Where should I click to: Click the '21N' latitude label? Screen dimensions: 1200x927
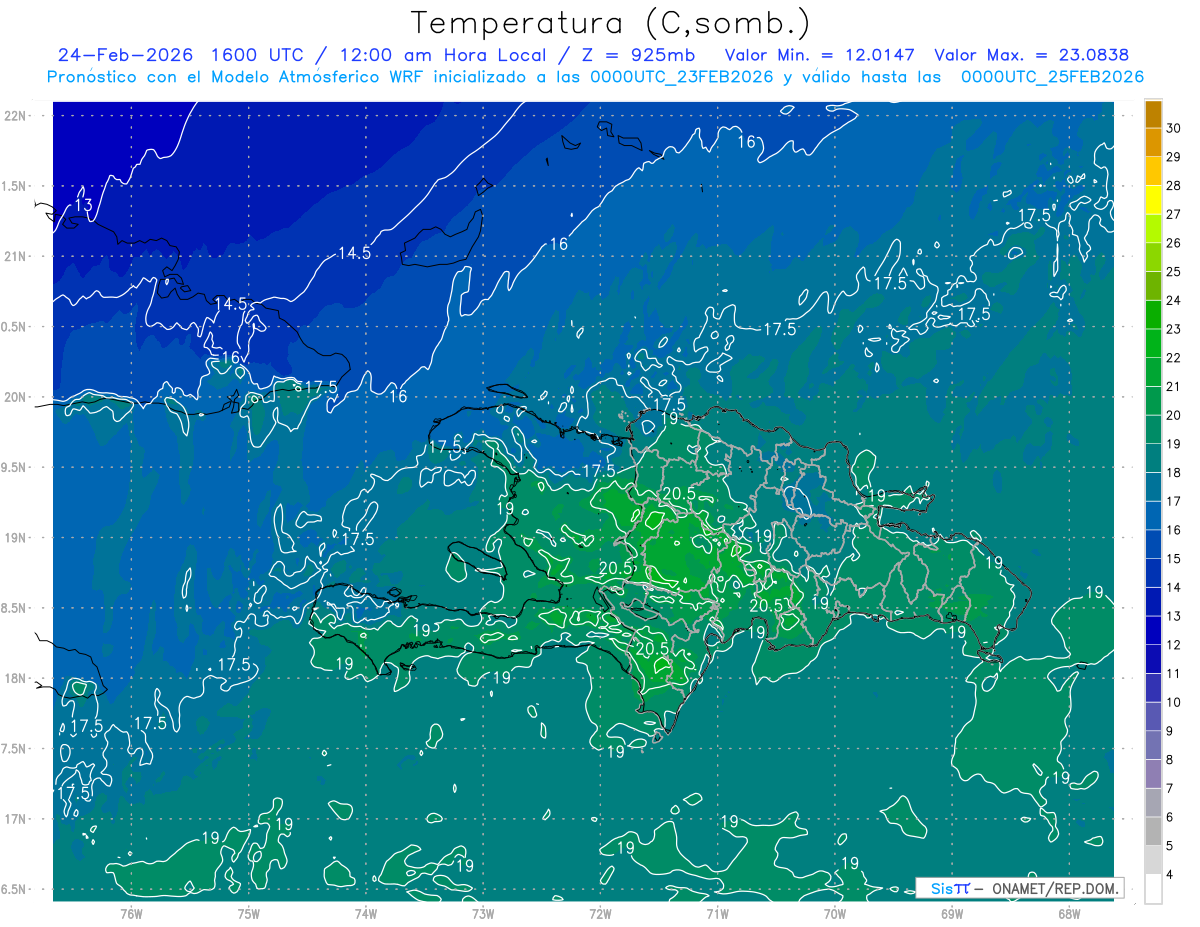tap(15, 257)
